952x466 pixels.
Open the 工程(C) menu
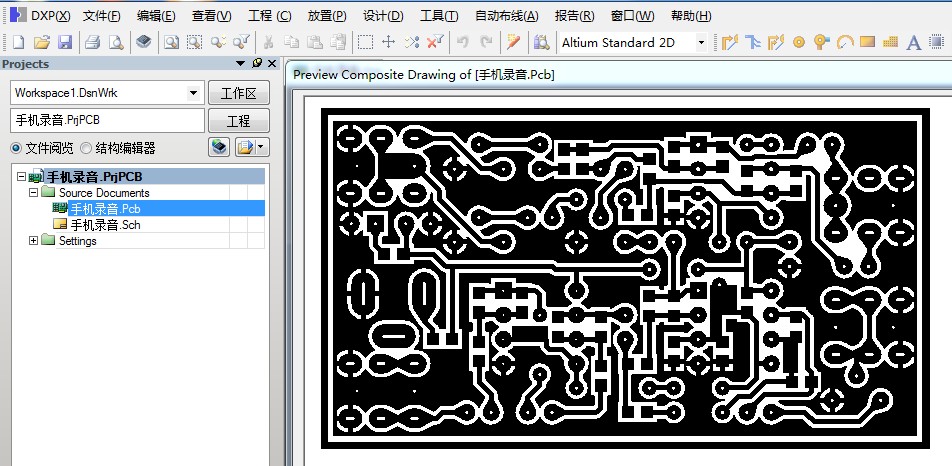point(270,16)
